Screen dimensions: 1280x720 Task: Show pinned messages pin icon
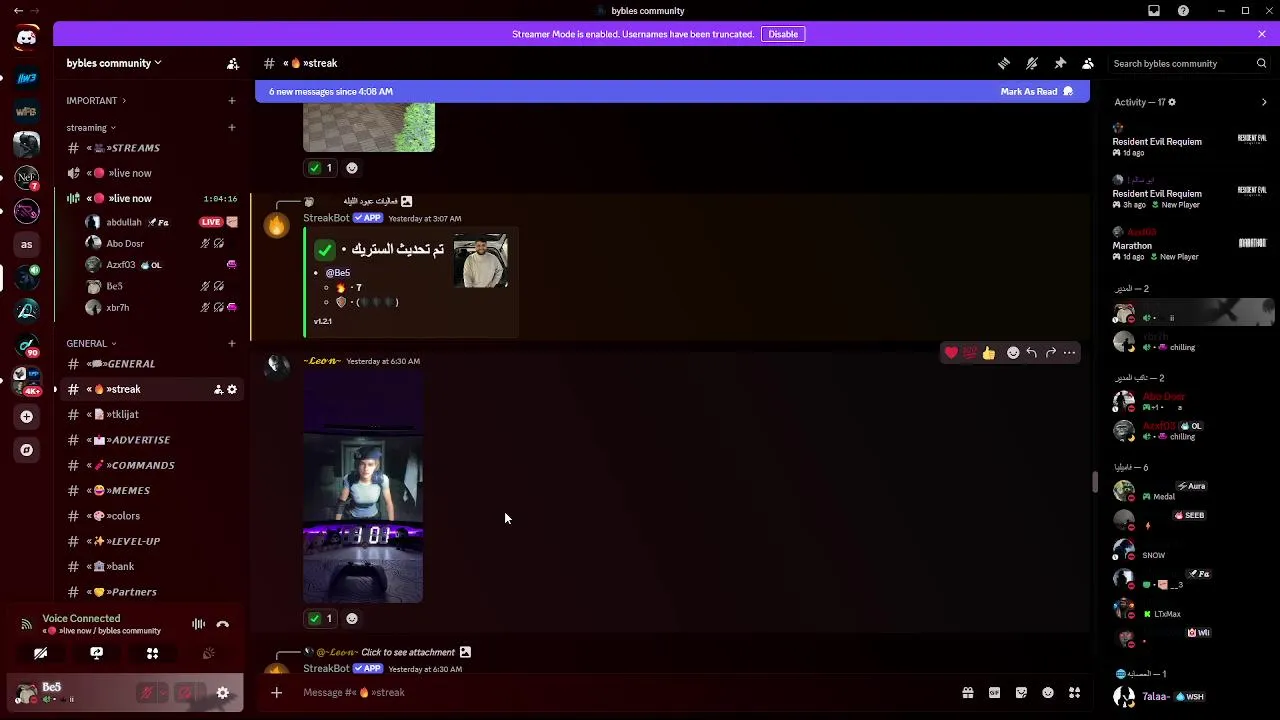[1060, 63]
